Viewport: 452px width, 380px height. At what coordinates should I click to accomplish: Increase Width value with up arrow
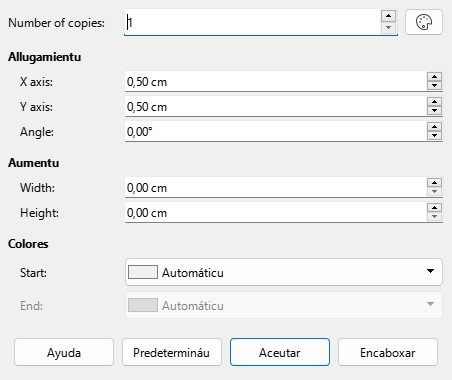434,183
